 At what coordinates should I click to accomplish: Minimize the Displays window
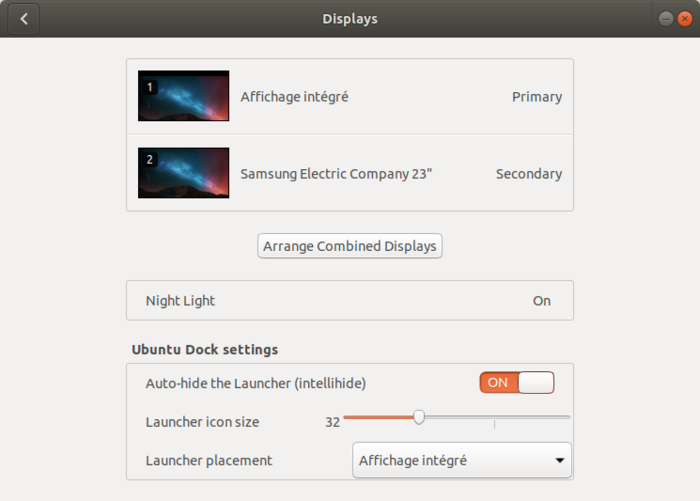click(666, 19)
